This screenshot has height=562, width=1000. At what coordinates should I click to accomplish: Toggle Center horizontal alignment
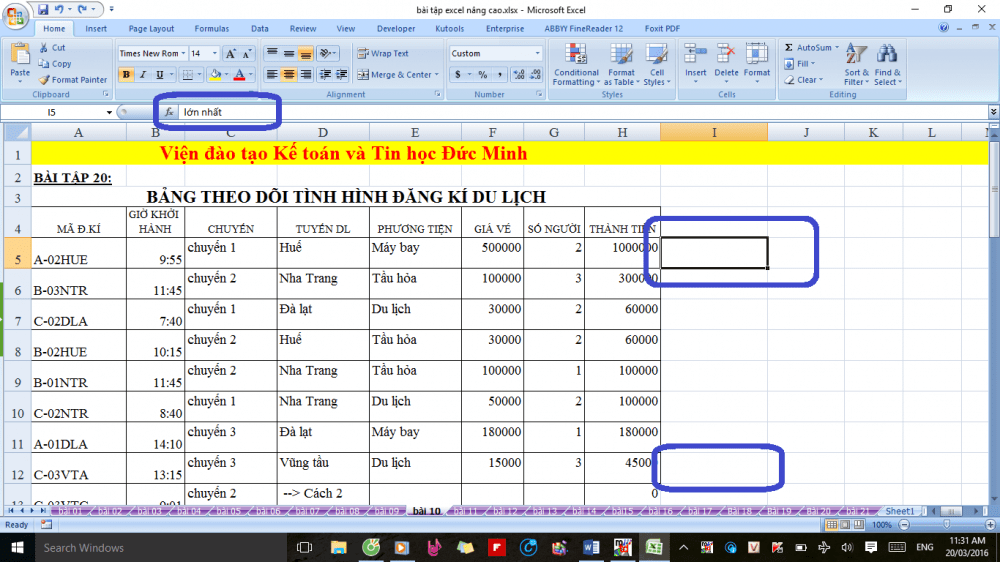tap(288, 75)
